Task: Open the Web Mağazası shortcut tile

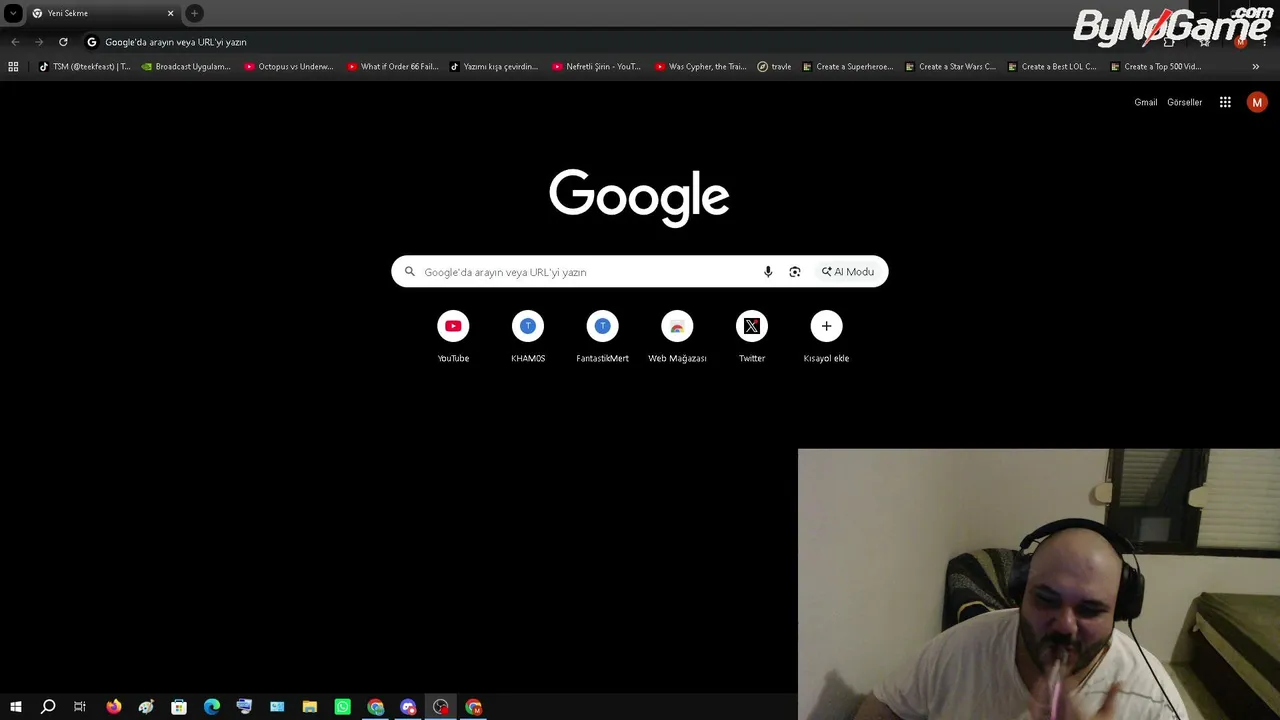Action: click(677, 337)
